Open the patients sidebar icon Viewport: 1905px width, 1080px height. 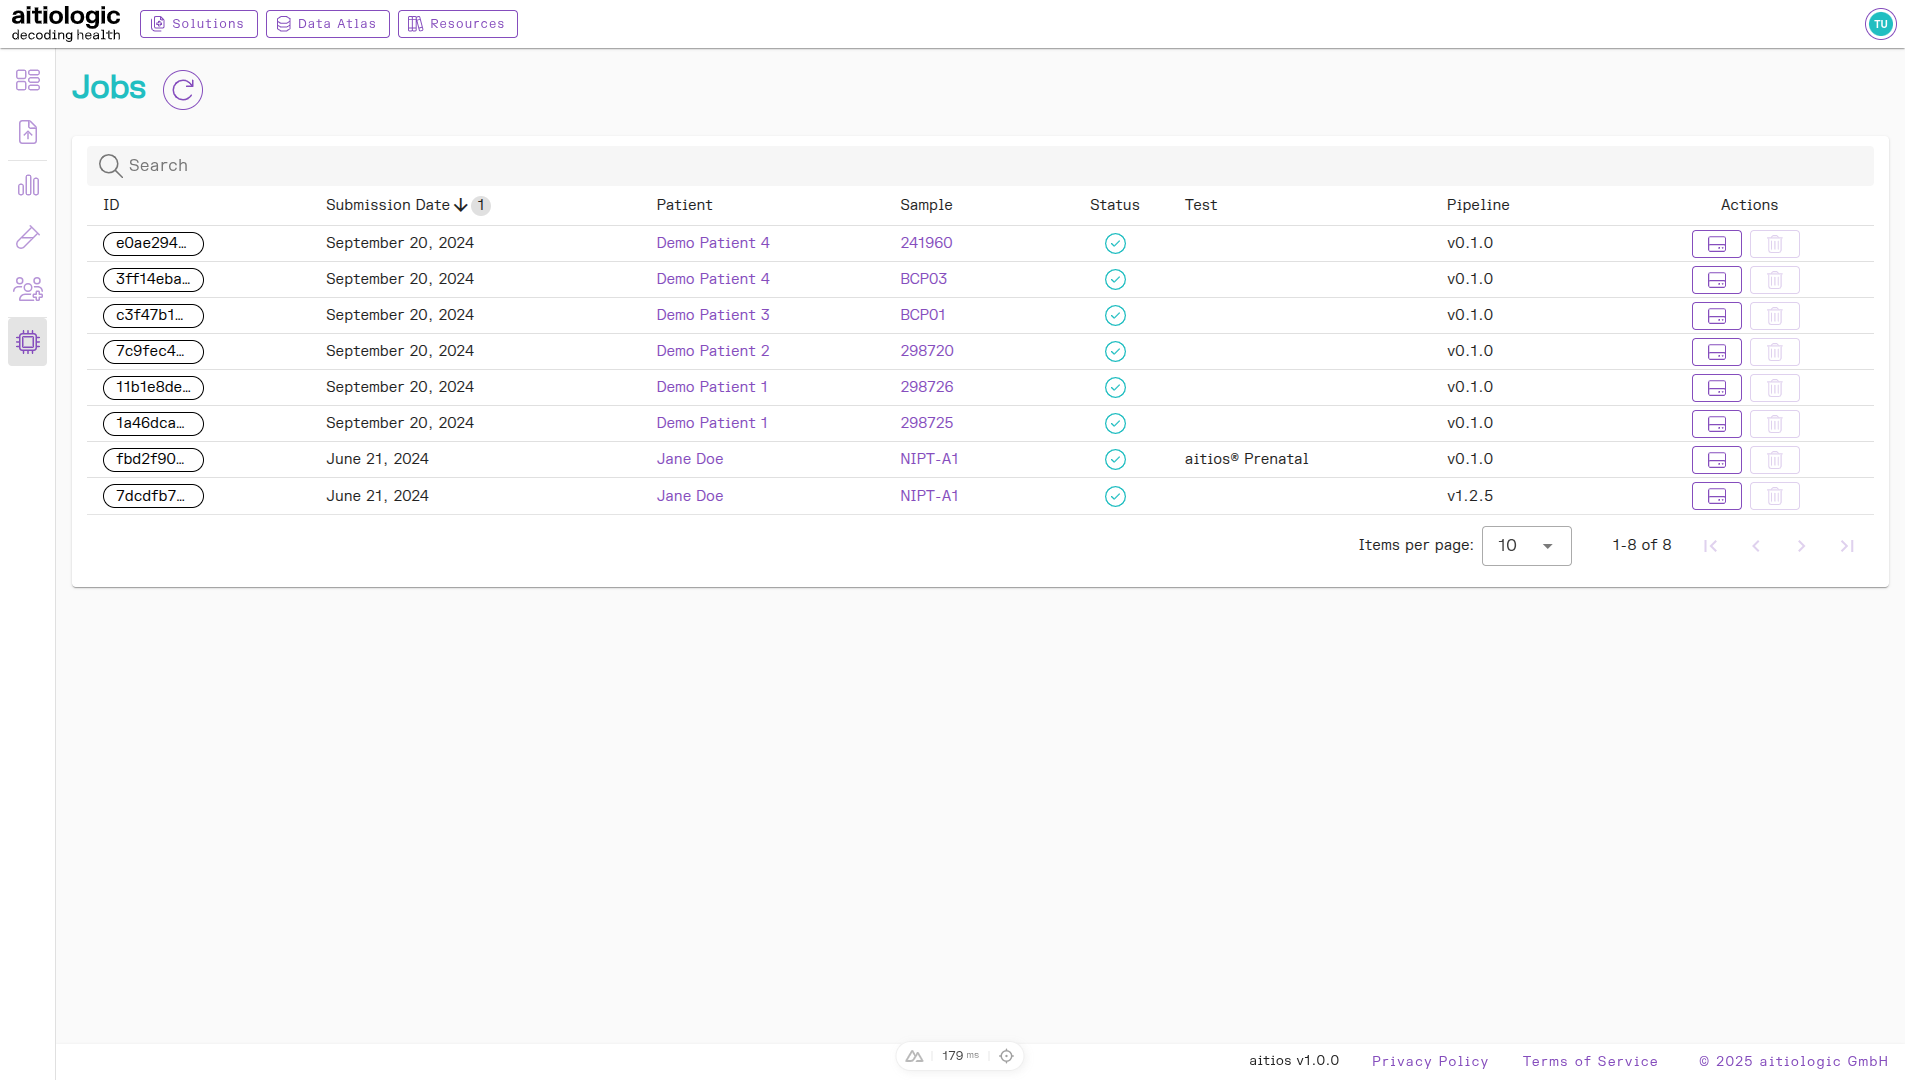click(28, 289)
